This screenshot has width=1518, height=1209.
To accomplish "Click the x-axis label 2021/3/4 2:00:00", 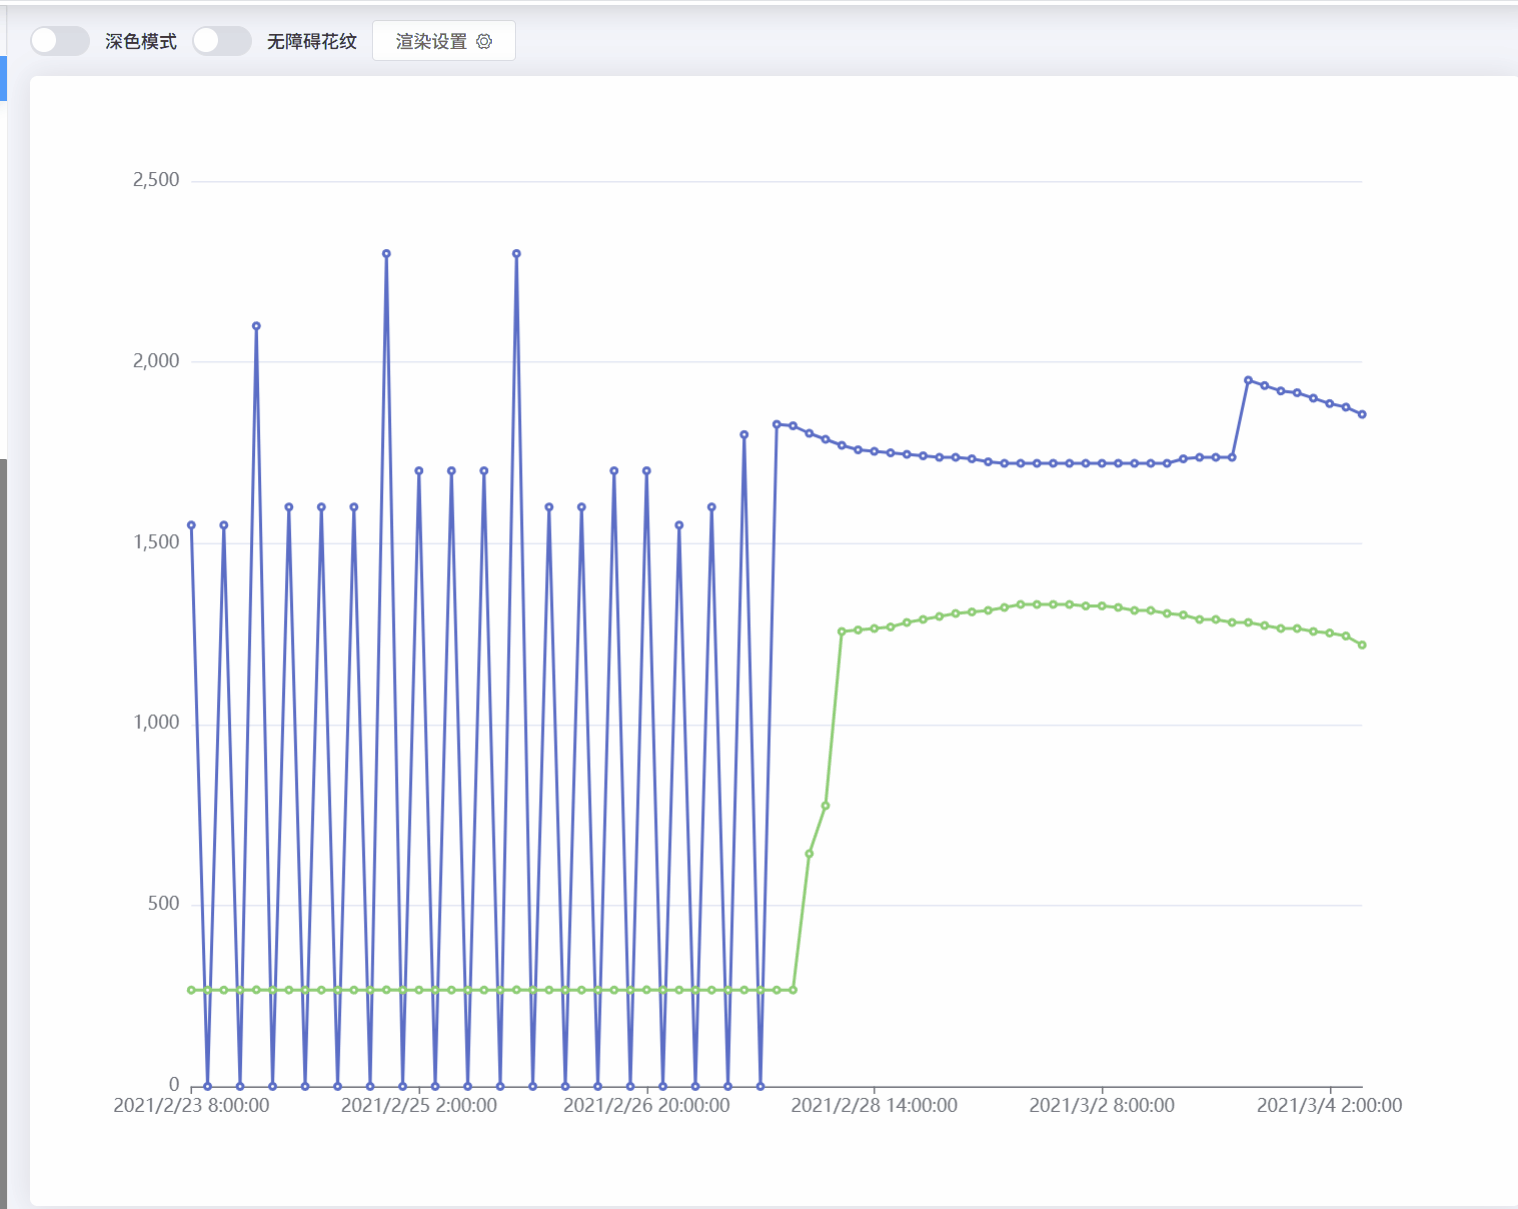I will pos(1330,1106).
